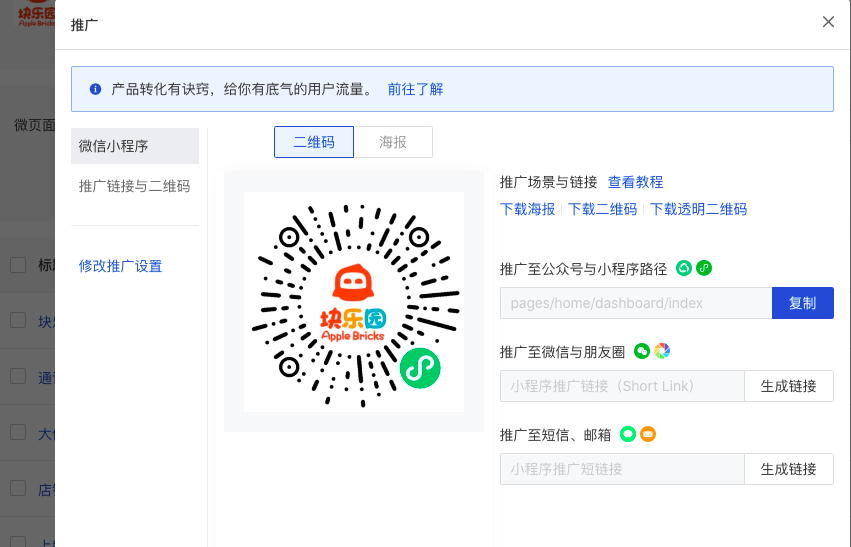Select the 微信小程序 sidebar item
851x547 pixels.
(135, 146)
